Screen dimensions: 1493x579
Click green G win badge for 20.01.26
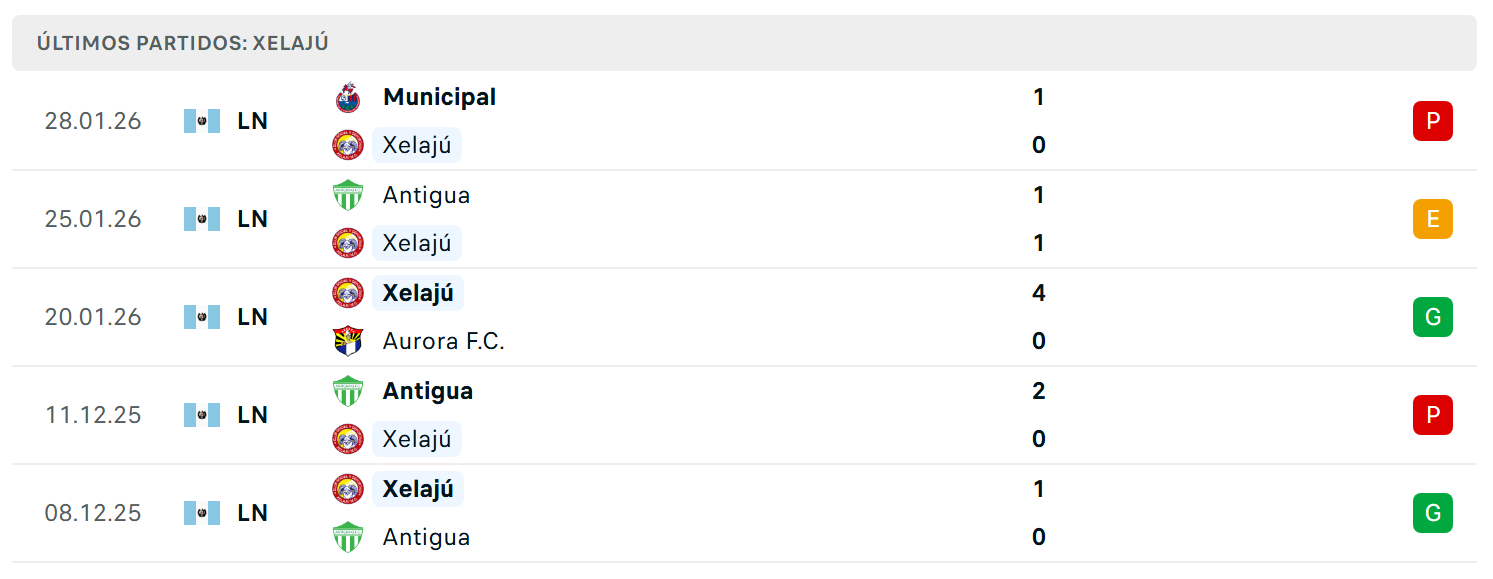(x=1433, y=317)
